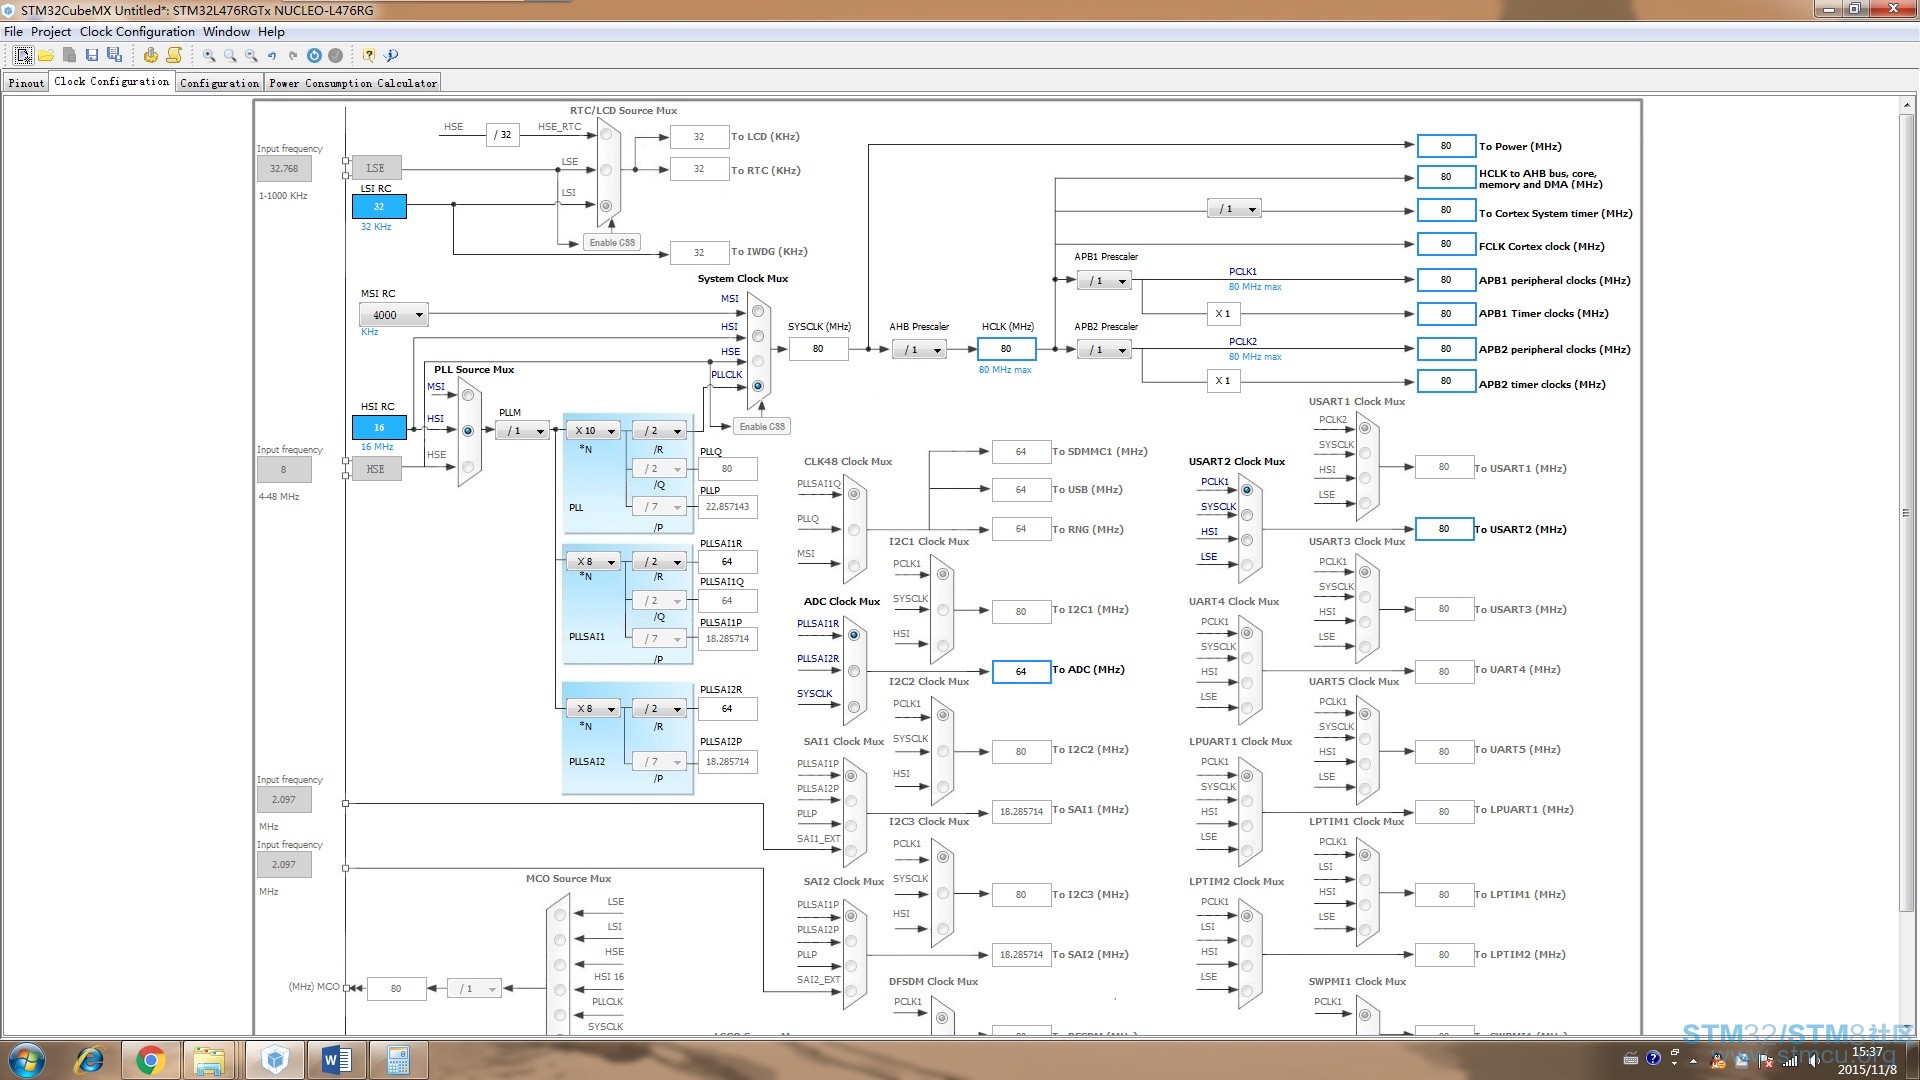Click the grey document toolbar icon
1920x1080 pixels.
click(x=69, y=56)
